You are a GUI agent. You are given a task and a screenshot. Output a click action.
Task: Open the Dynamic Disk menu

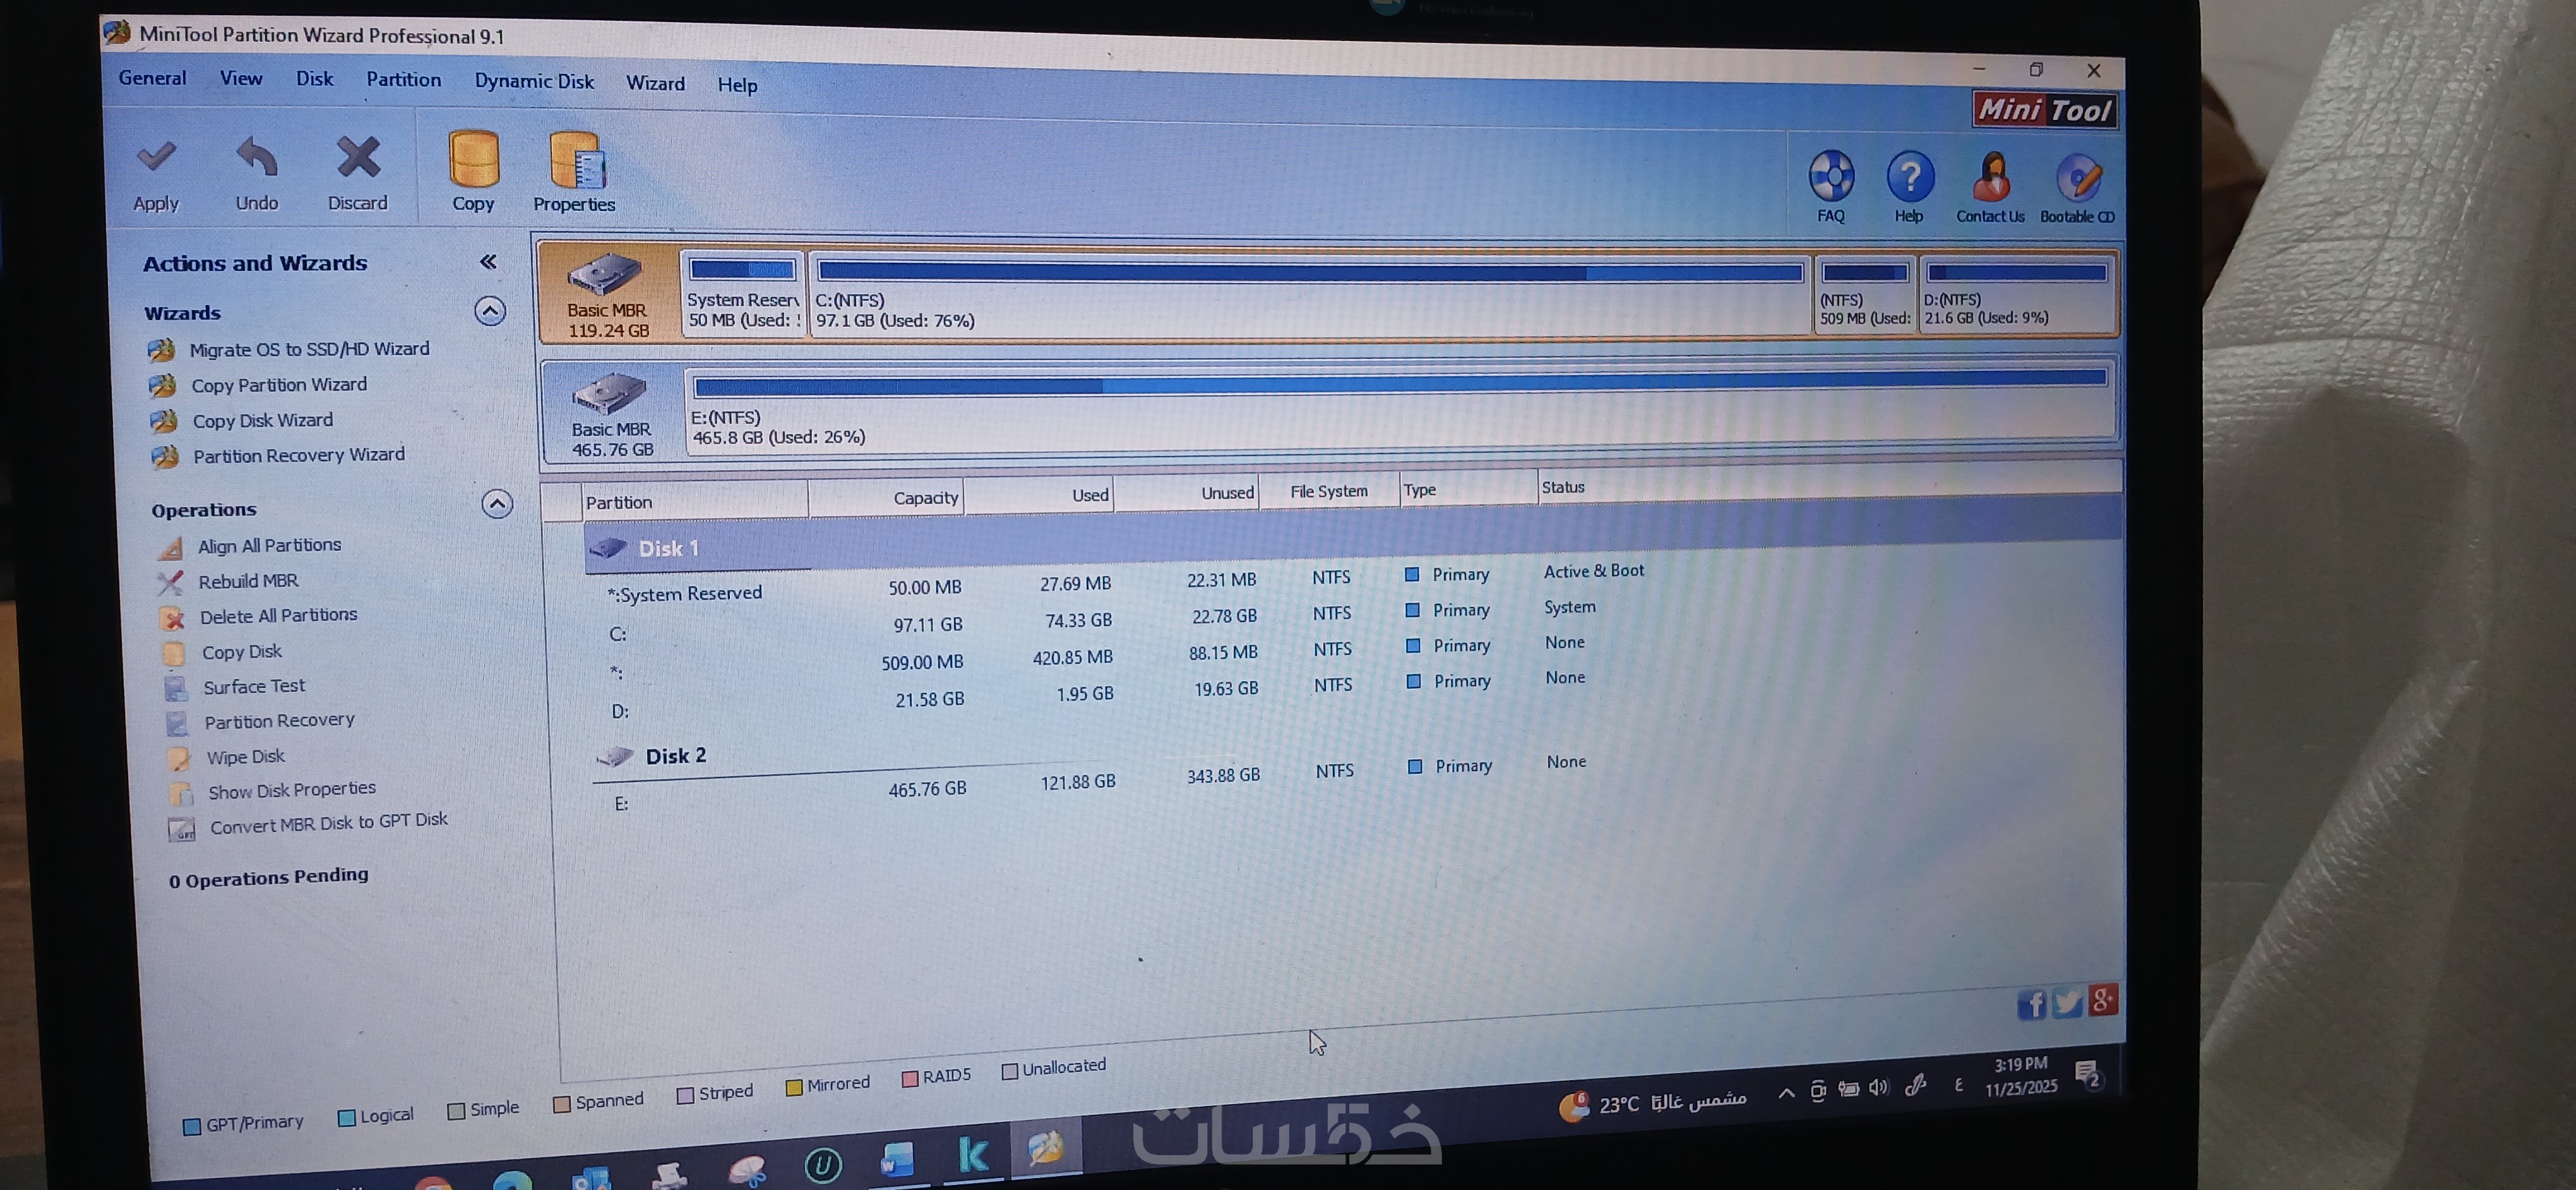[534, 81]
